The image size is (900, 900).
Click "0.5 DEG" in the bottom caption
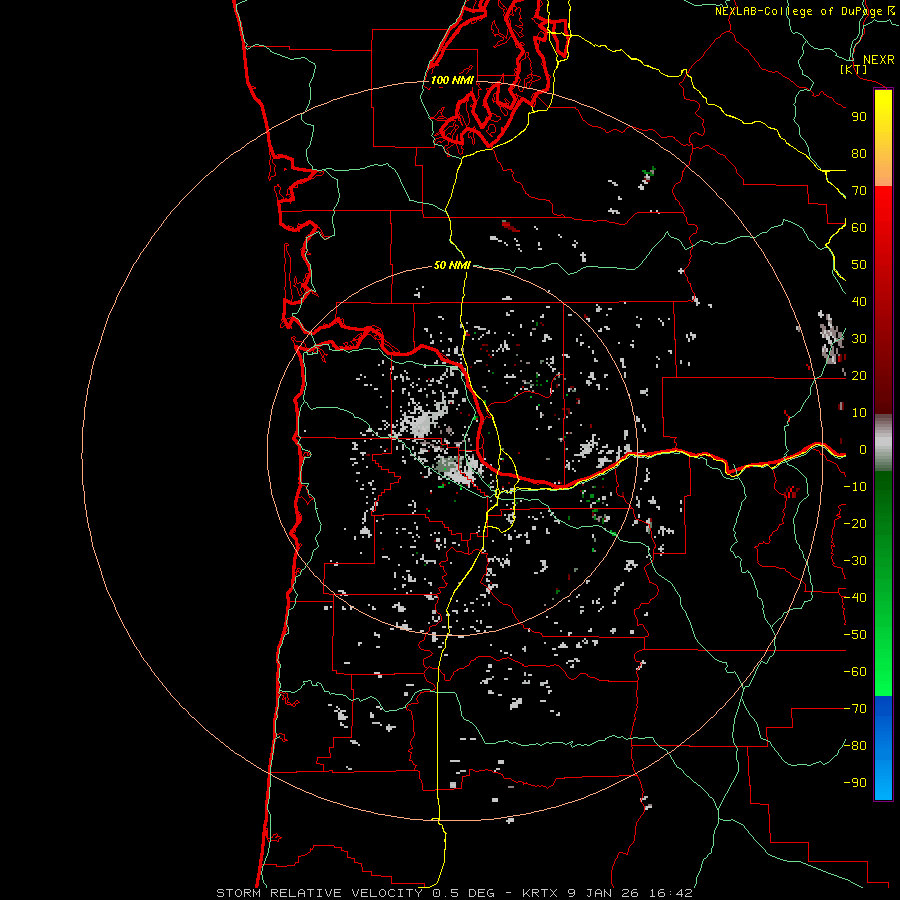pos(462,893)
